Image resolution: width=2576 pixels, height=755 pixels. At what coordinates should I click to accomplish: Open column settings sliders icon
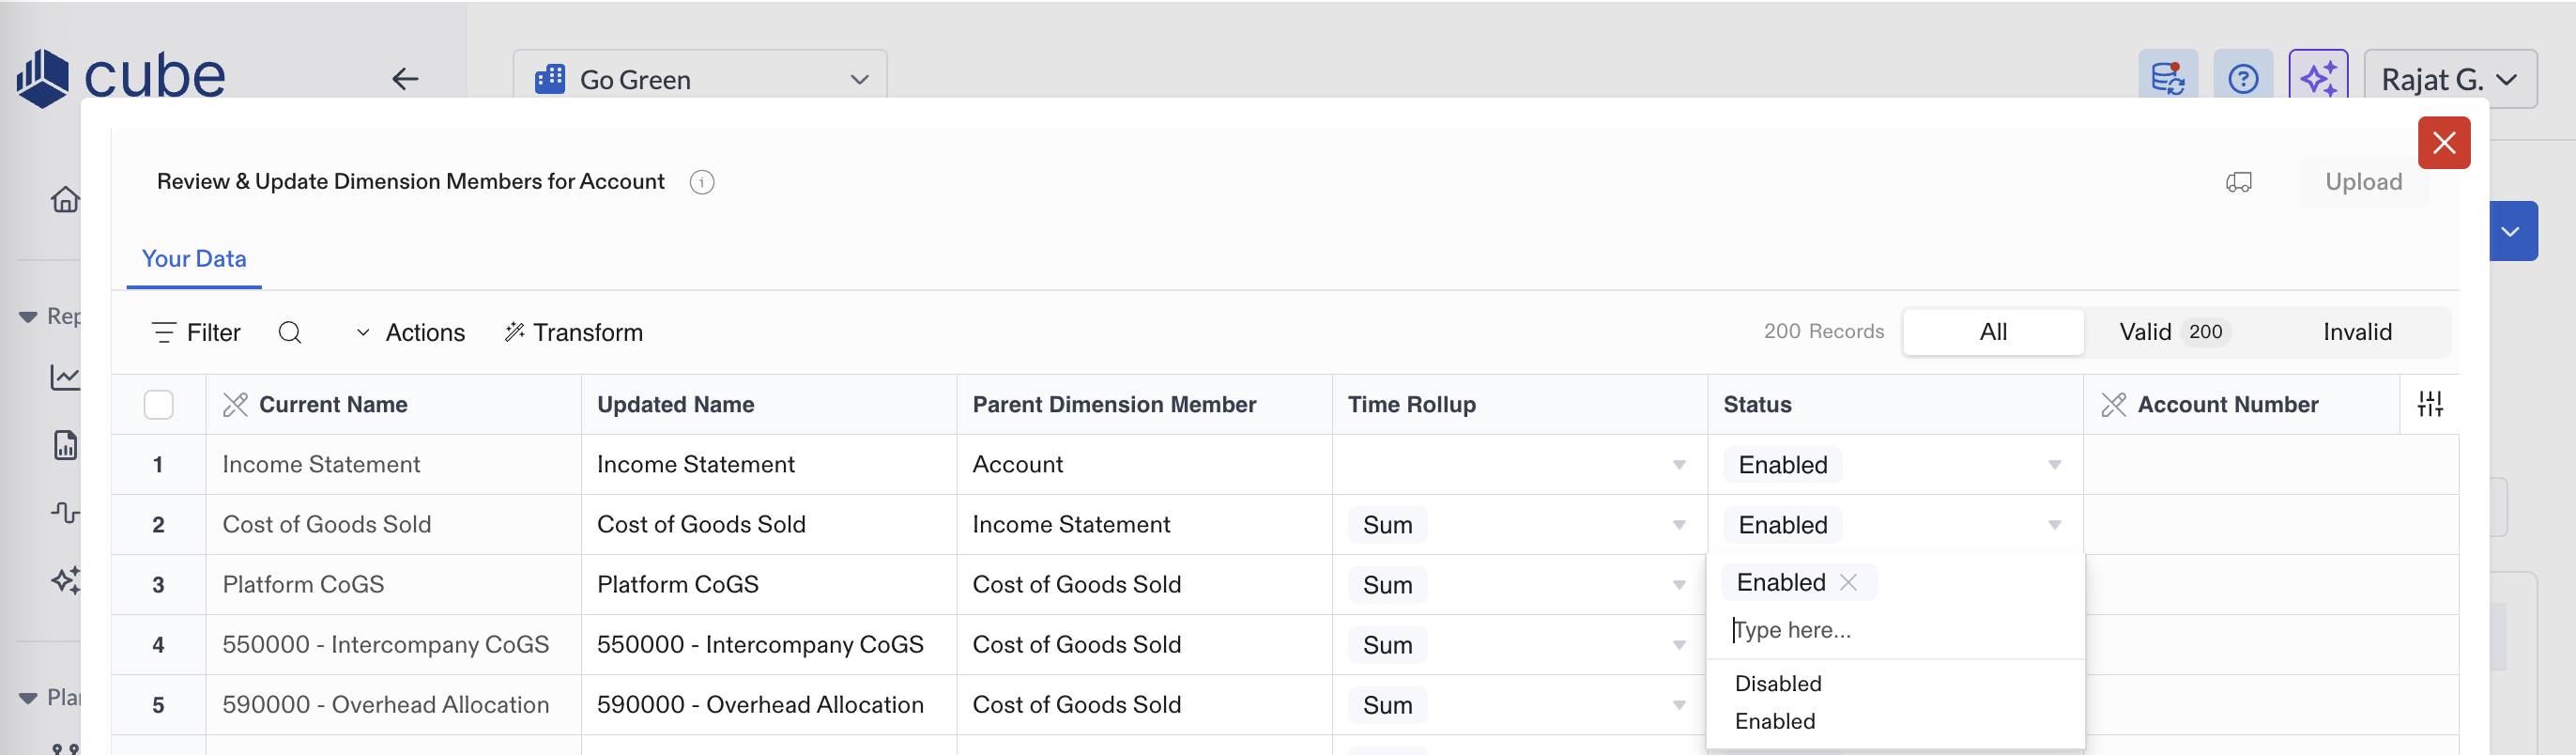(x=2430, y=404)
